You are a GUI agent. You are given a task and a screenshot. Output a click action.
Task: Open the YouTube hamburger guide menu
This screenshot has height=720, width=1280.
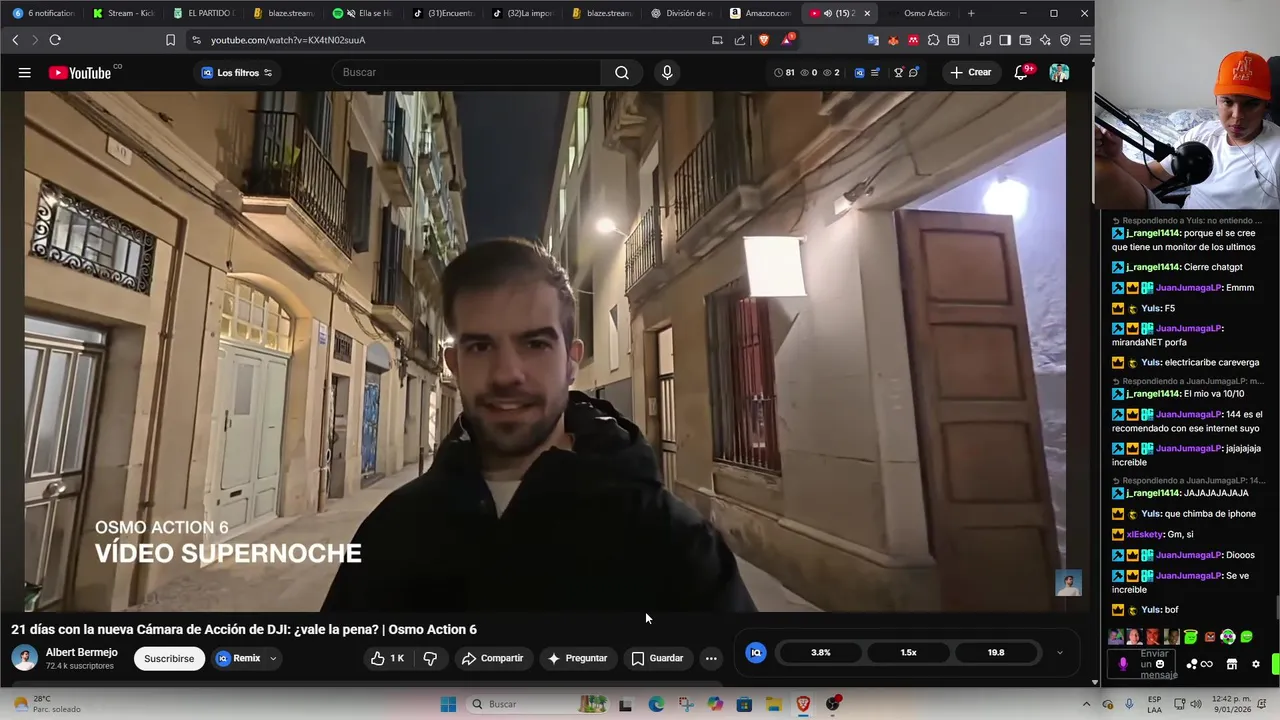[x=24, y=72]
